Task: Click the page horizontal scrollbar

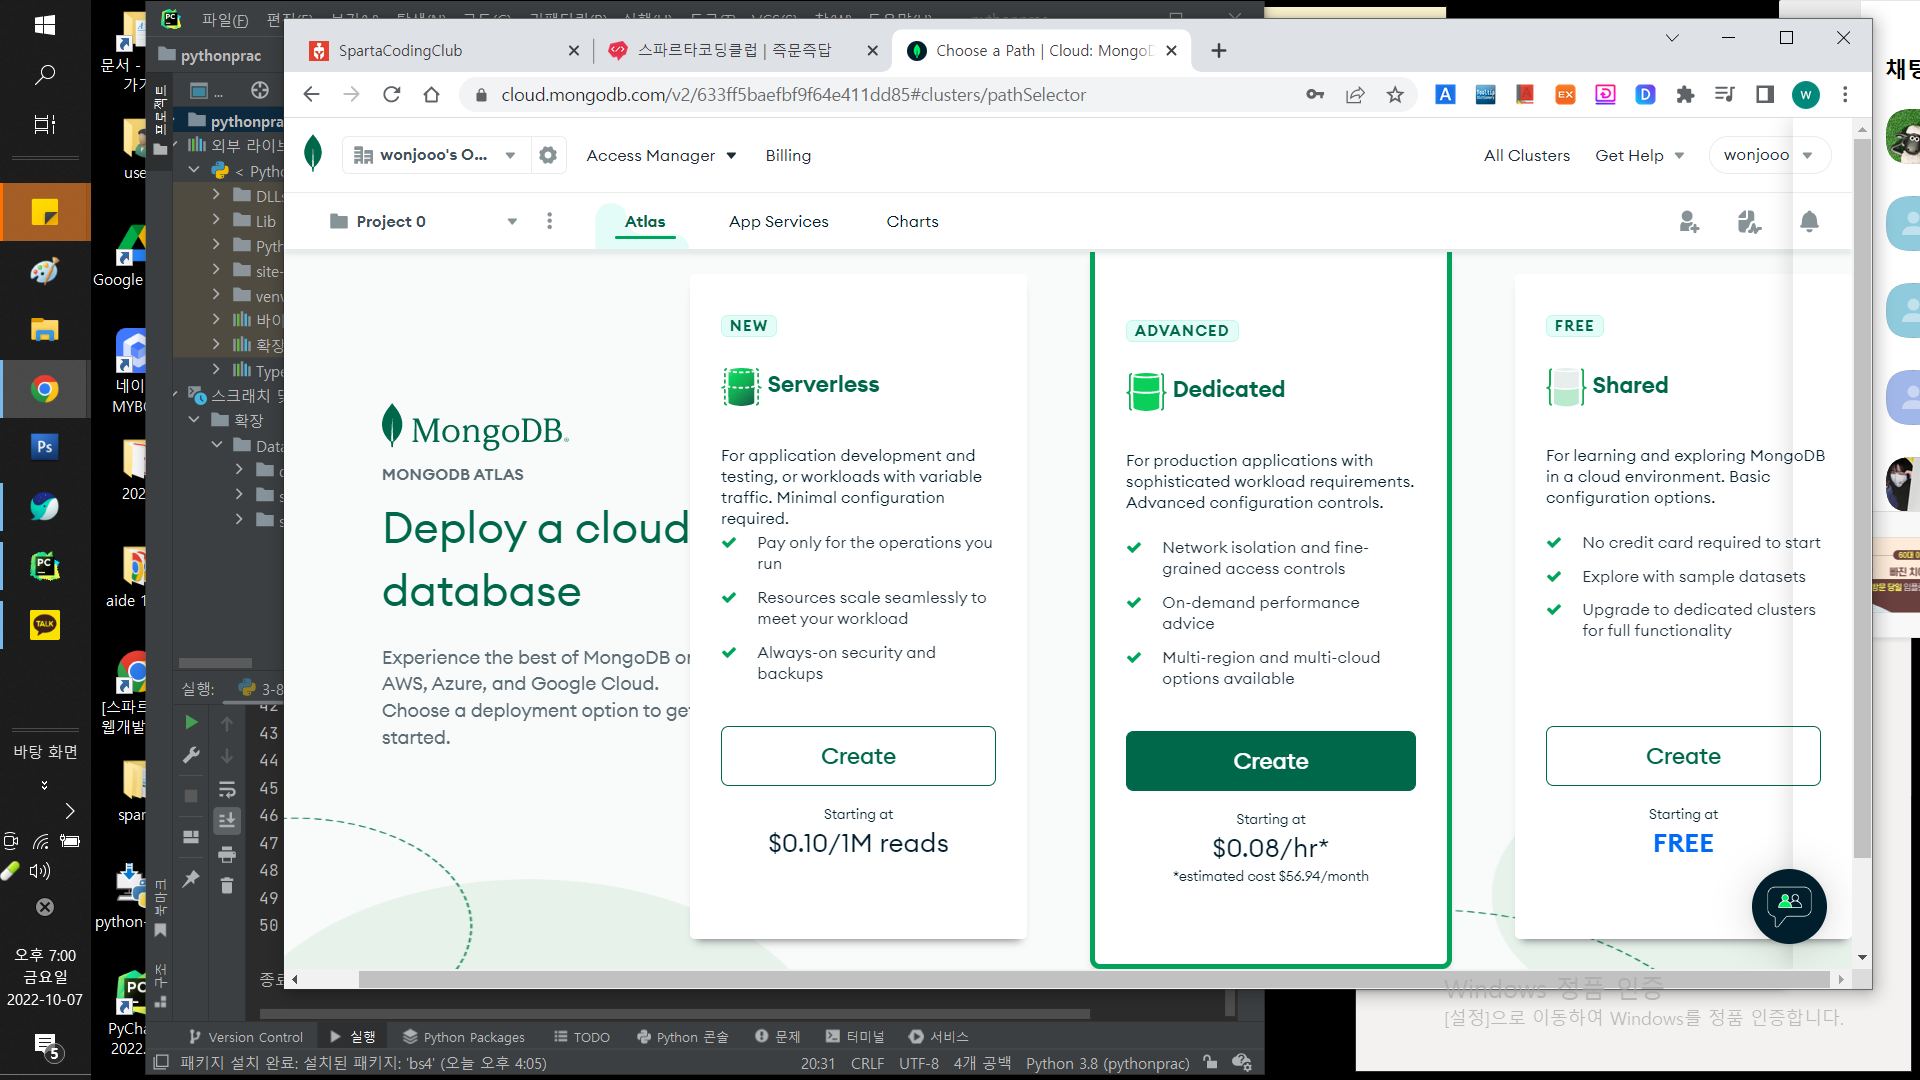Action: (1095, 979)
